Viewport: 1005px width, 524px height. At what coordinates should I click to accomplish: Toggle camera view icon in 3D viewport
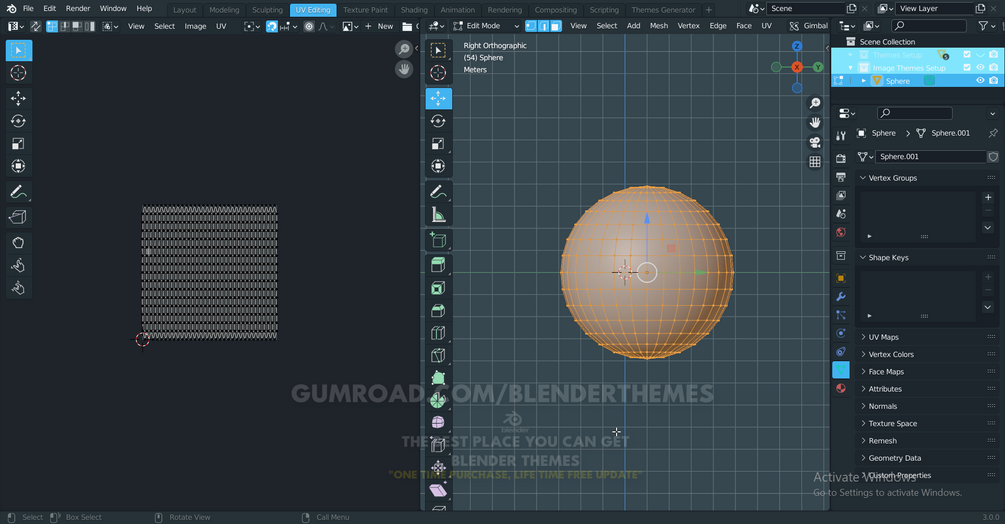pos(815,142)
